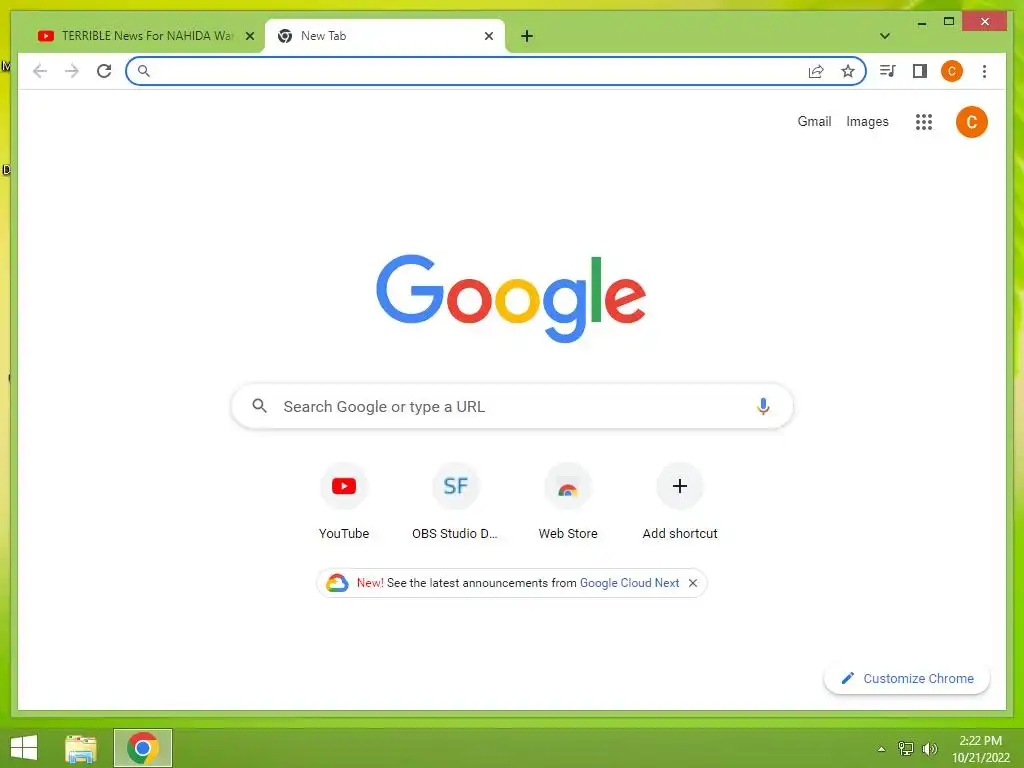
Task: Switch to the TERRIBLE News For NAHIDA tab
Action: [x=144, y=36]
